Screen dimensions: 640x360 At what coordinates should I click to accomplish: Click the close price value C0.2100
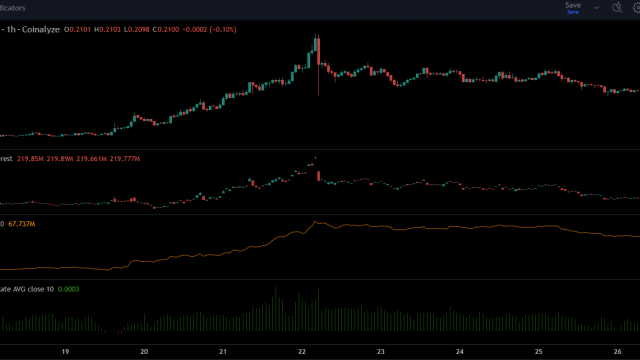coord(166,29)
